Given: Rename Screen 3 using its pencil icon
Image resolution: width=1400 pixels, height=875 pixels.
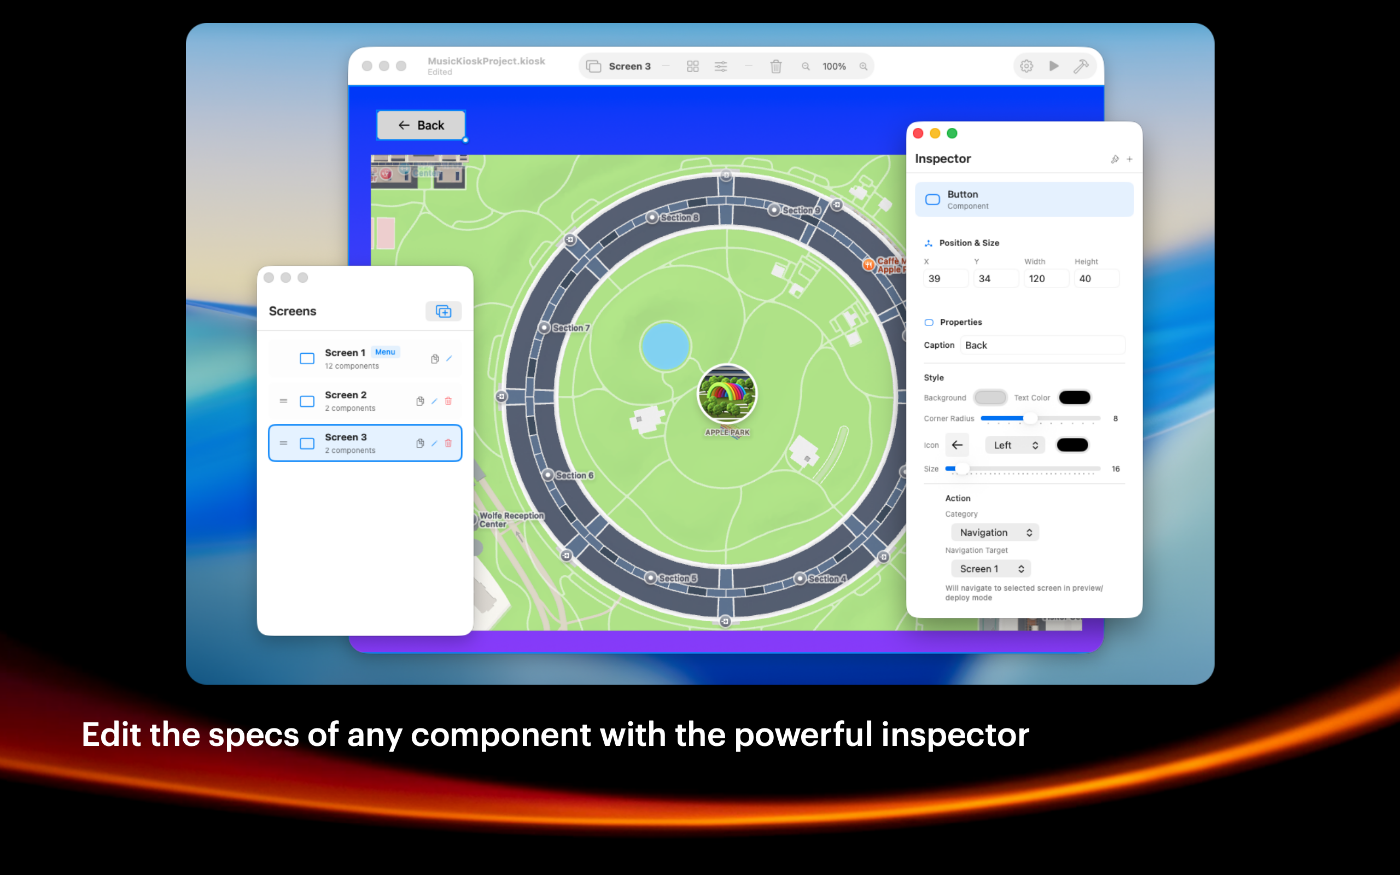Looking at the screenshot, I should (x=434, y=443).
